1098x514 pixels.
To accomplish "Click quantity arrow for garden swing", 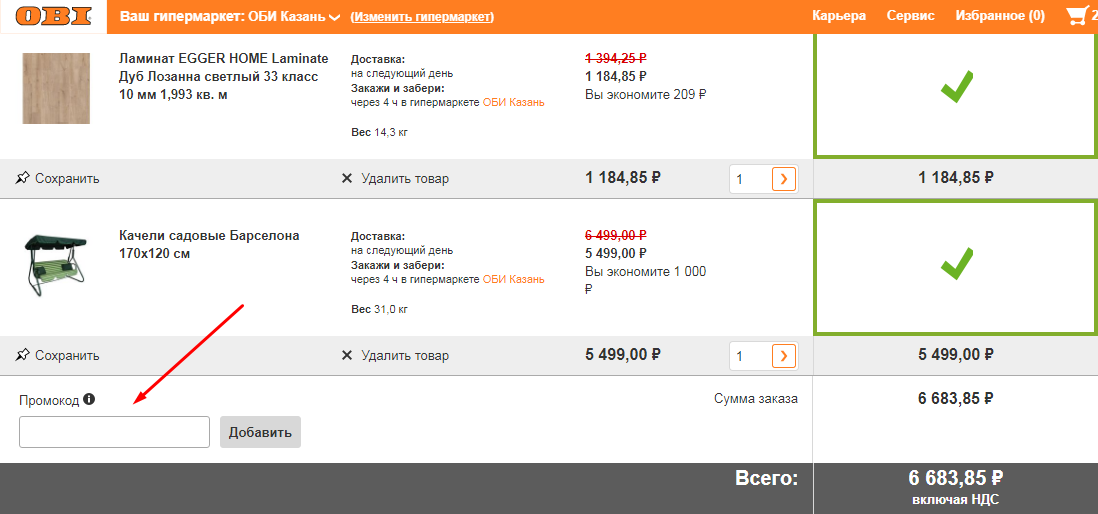I will (x=784, y=356).
